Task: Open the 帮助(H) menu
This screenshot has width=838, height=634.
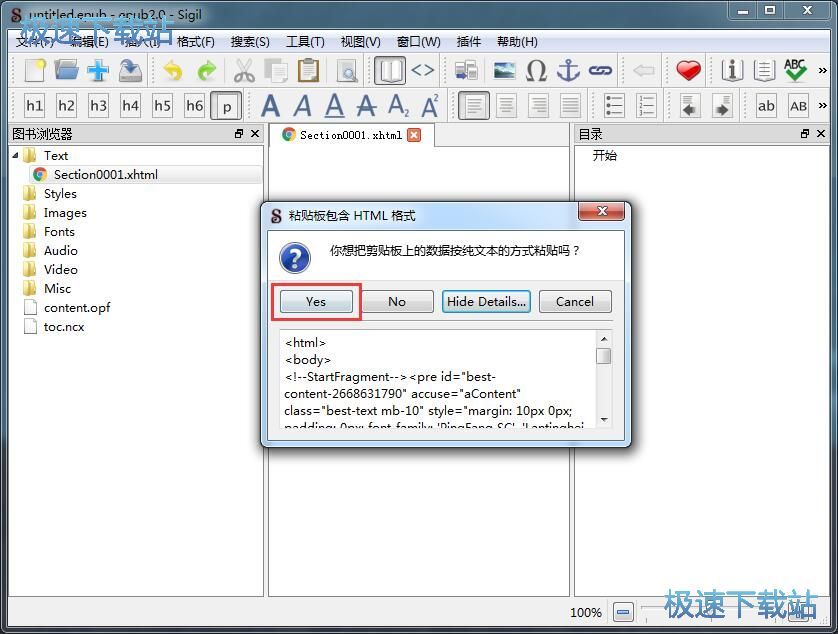Action: tap(517, 41)
